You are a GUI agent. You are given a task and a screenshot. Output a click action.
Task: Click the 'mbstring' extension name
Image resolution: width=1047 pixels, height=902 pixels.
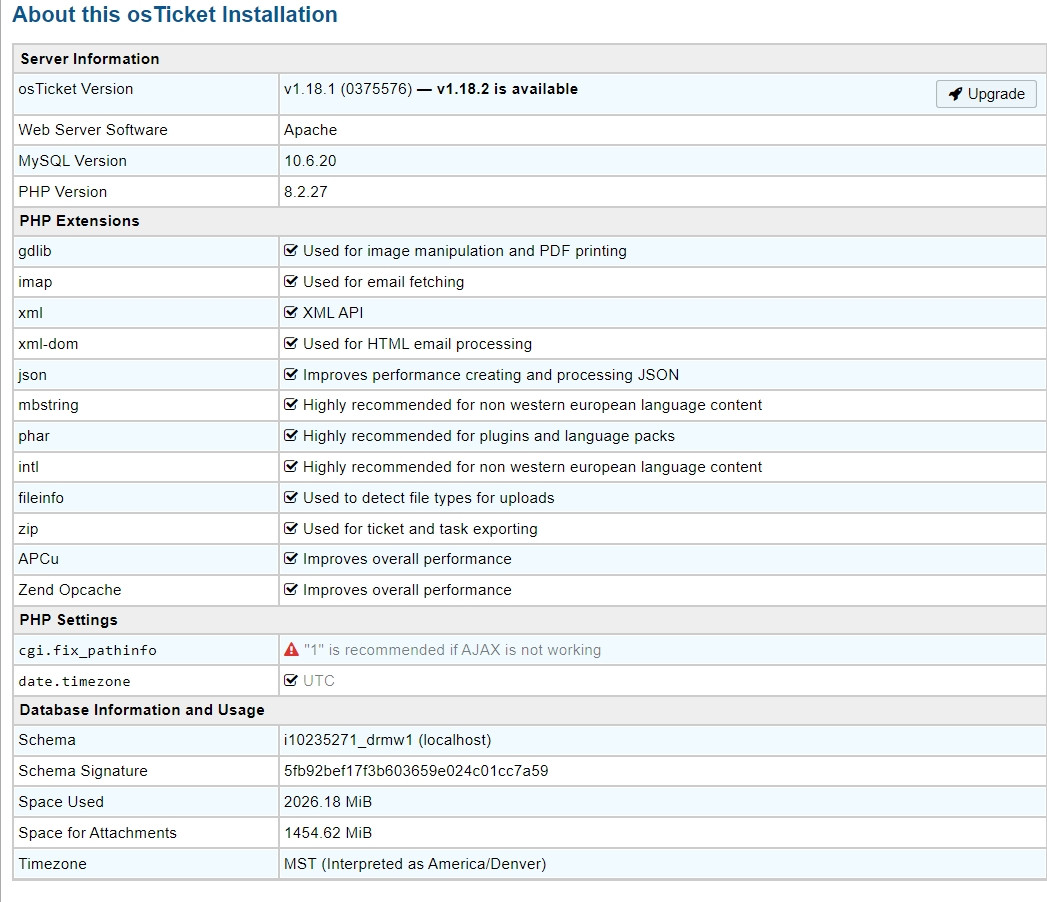pos(48,405)
